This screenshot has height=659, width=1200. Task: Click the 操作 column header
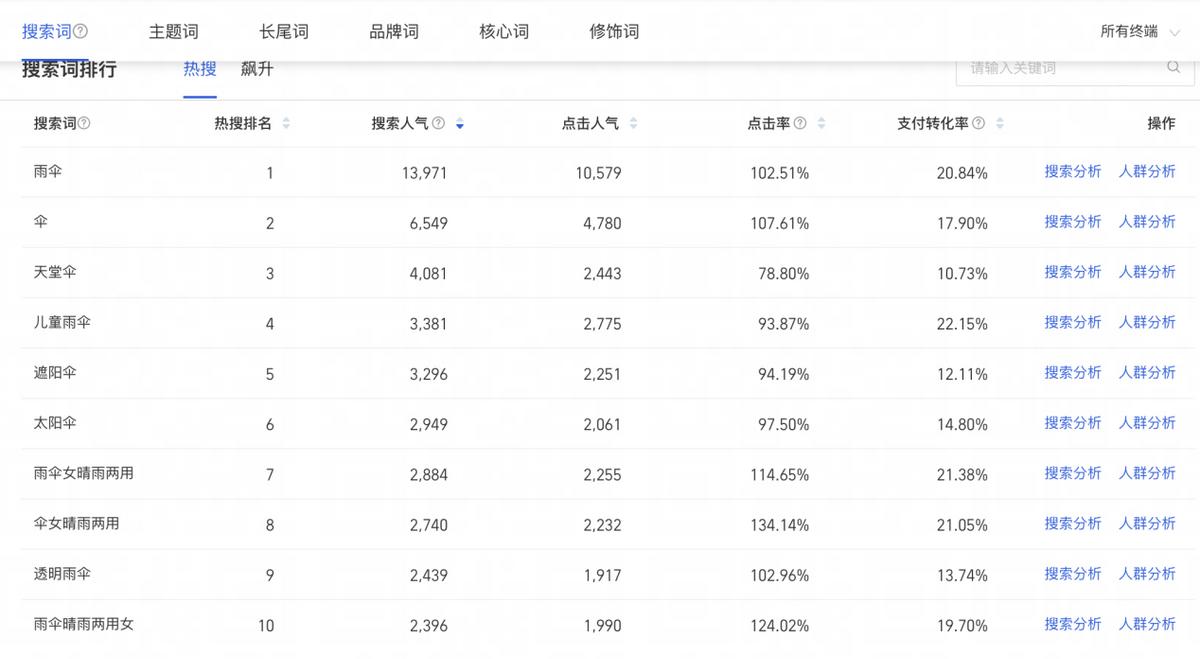pyautogui.click(x=1161, y=123)
